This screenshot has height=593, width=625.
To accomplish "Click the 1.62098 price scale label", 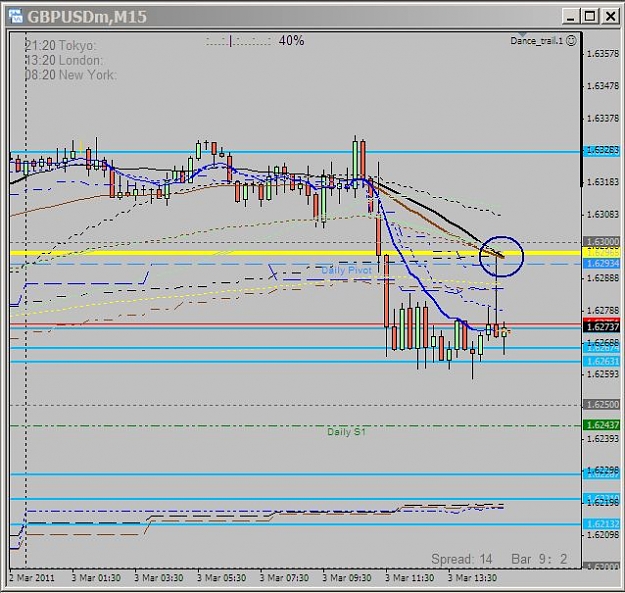I will coord(603,535).
